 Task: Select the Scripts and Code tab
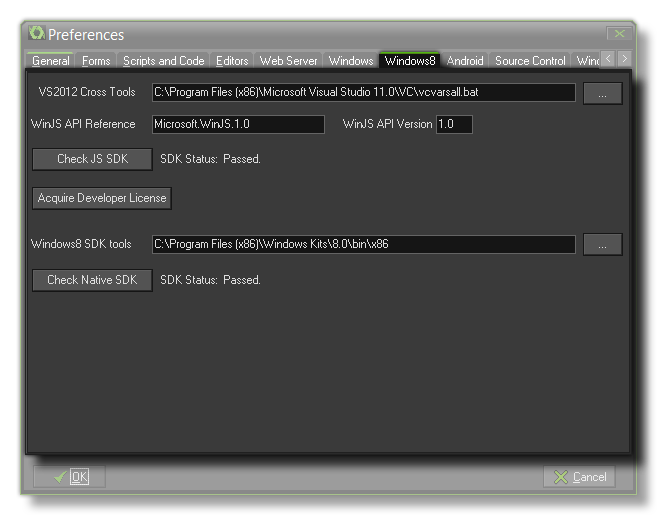tap(163, 61)
